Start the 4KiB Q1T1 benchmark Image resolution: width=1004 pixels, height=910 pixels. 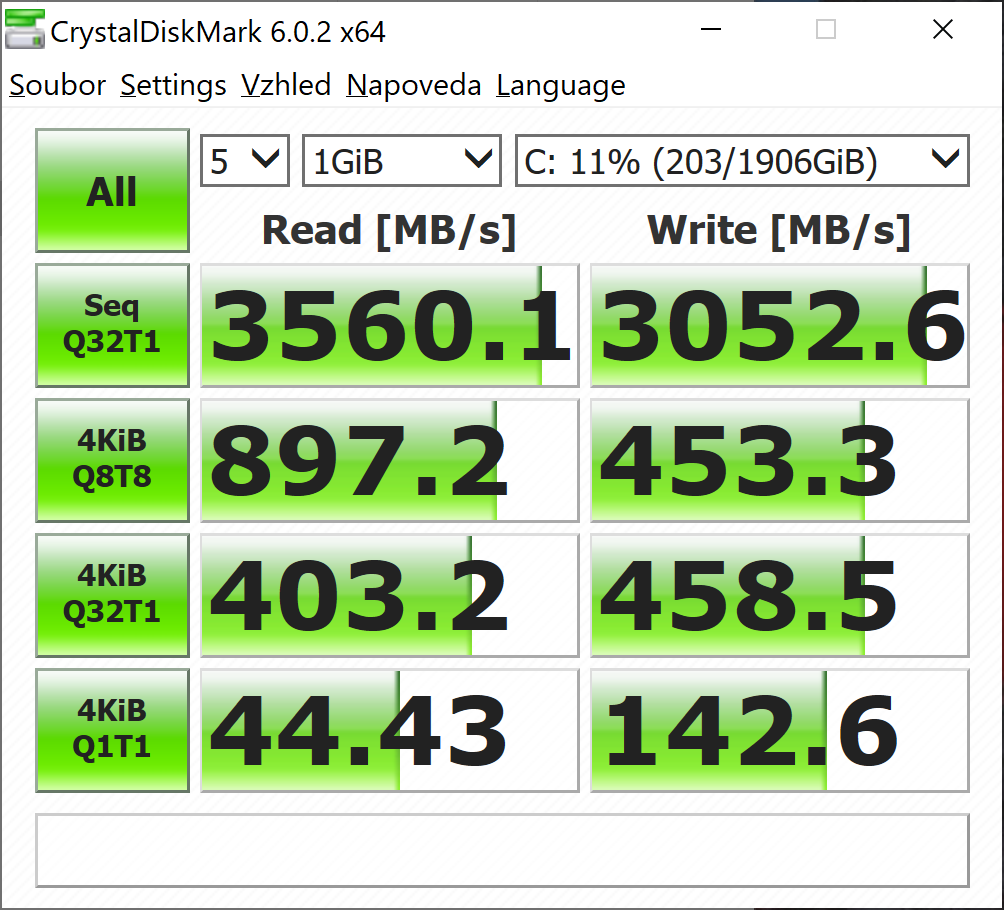coord(112,730)
